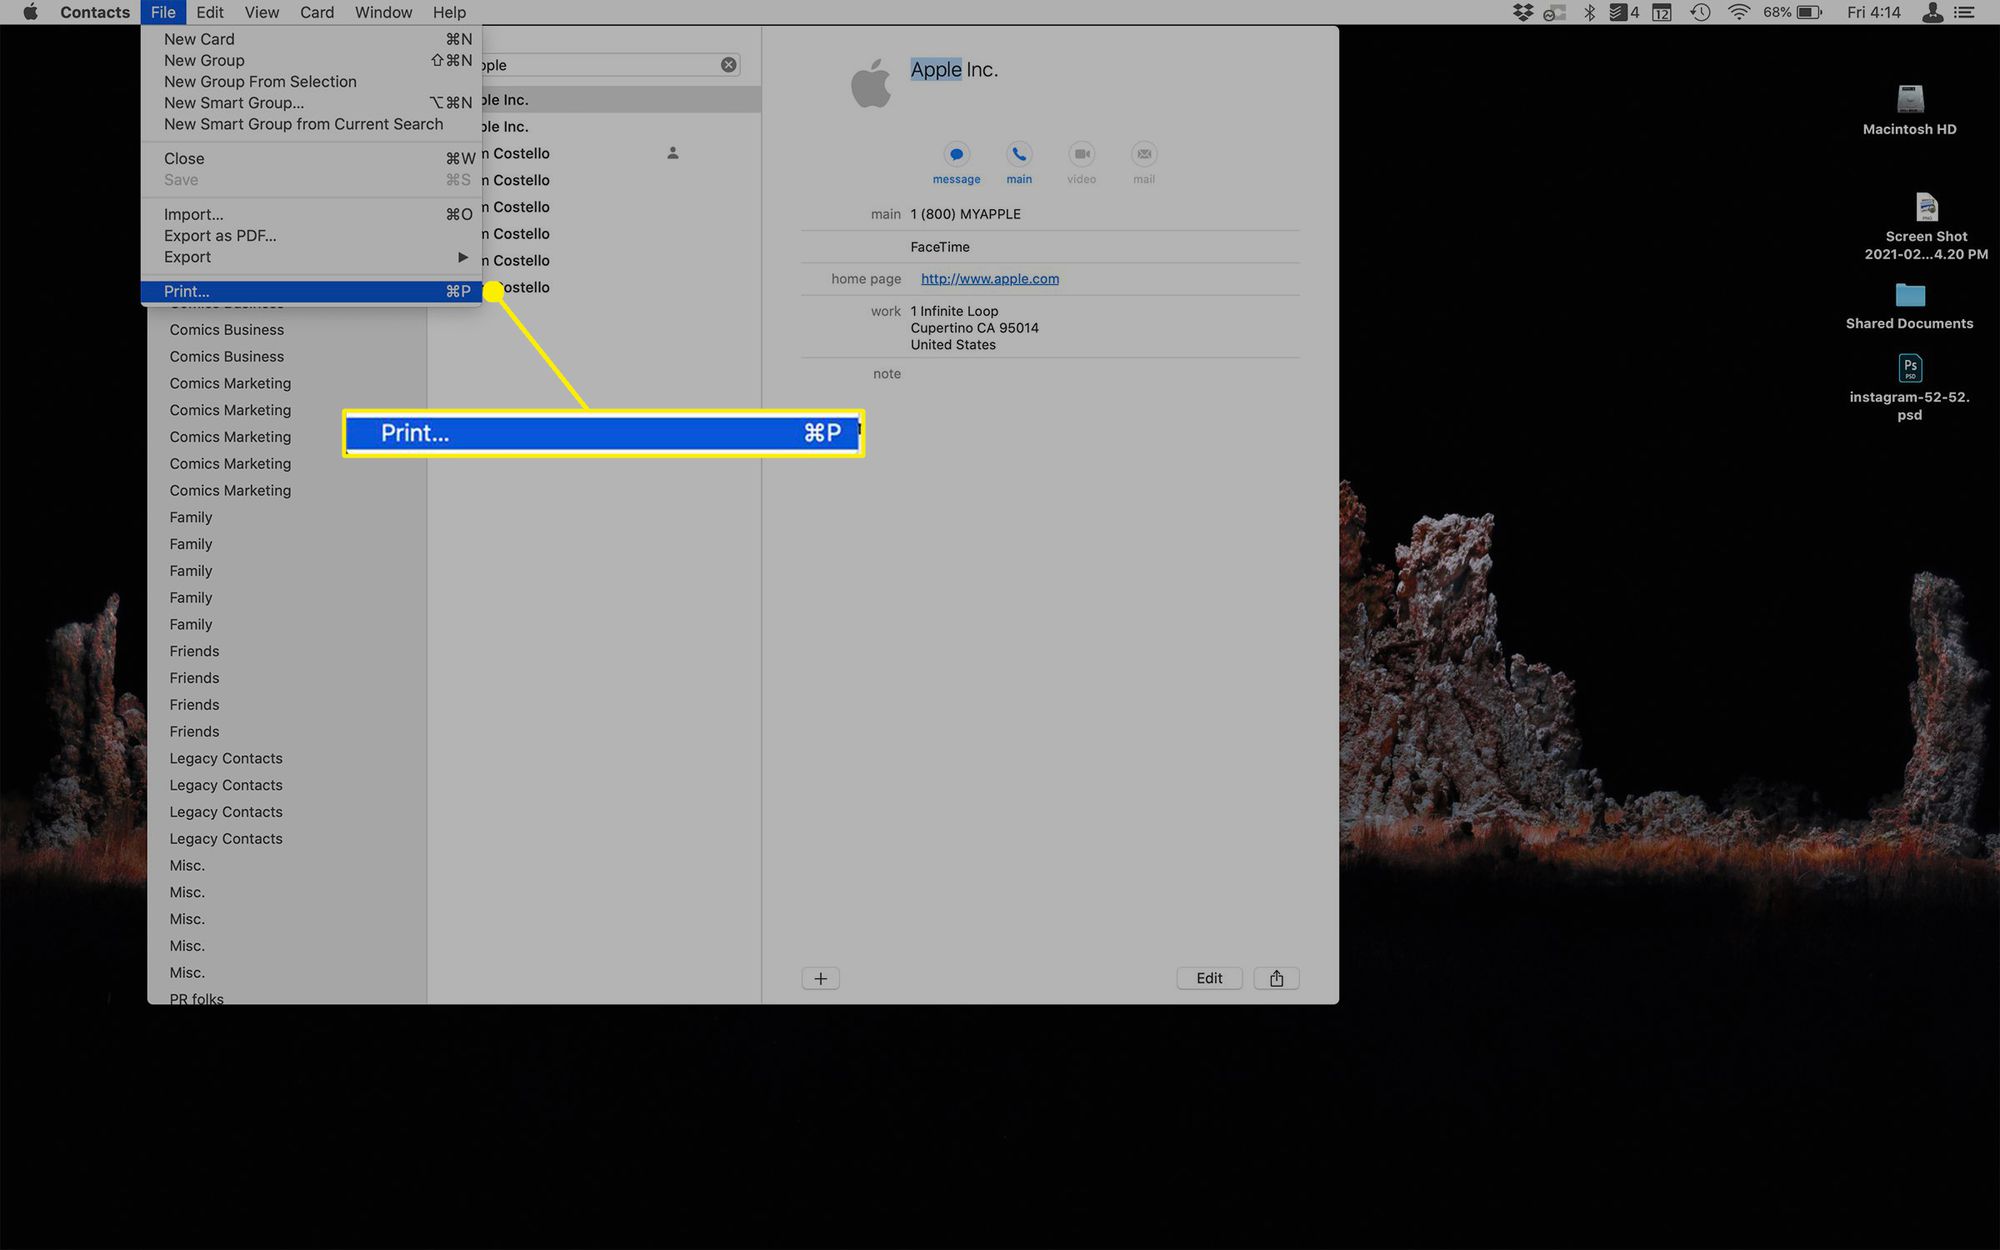
Task: Click Edit button for Apple Inc. contact
Action: tap(1208, 978)
